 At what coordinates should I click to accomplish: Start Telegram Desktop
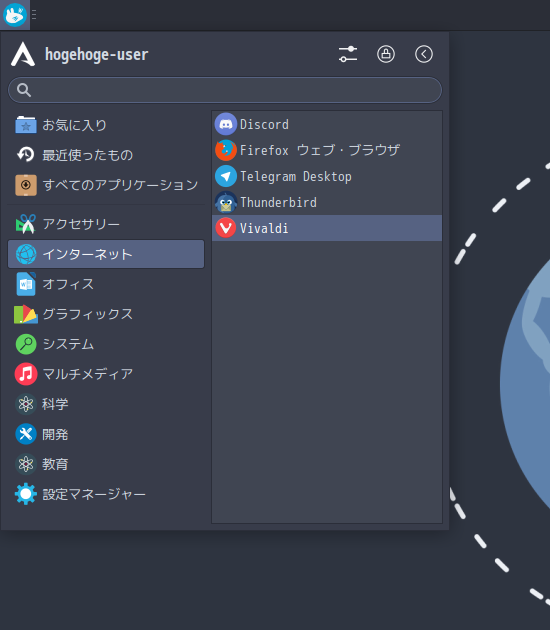coord(327,176)
